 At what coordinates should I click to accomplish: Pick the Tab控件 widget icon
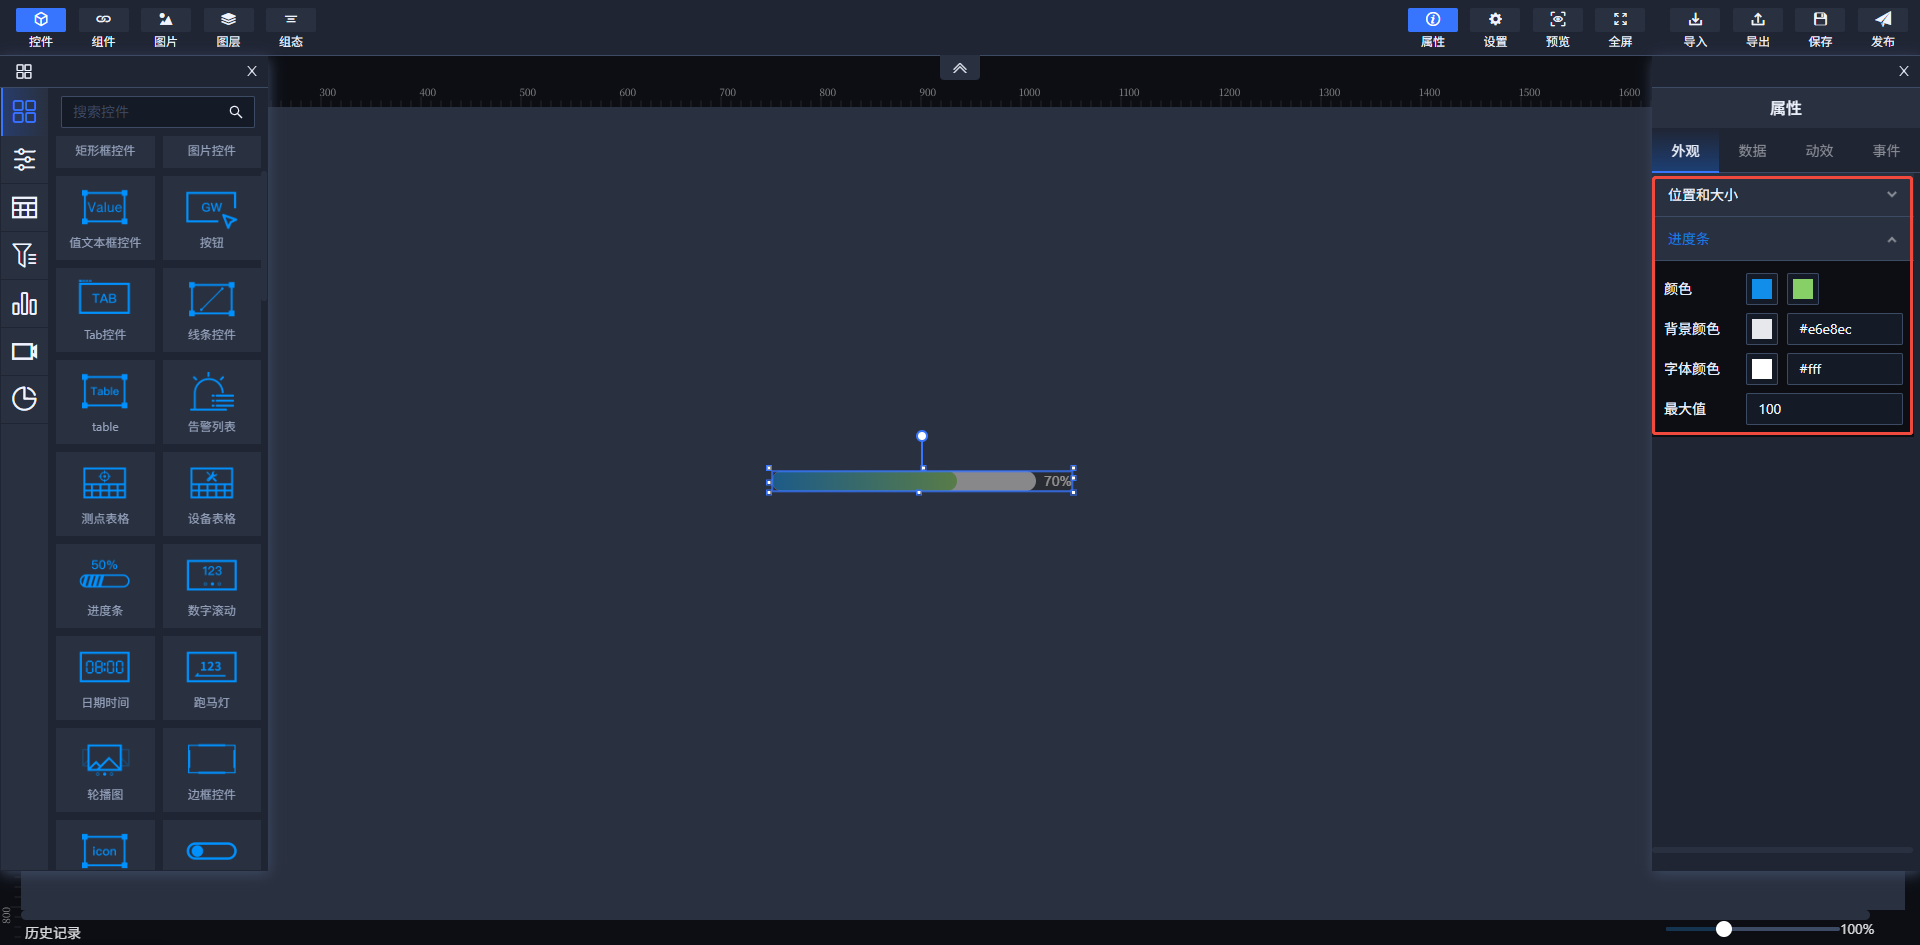point(105,310)
